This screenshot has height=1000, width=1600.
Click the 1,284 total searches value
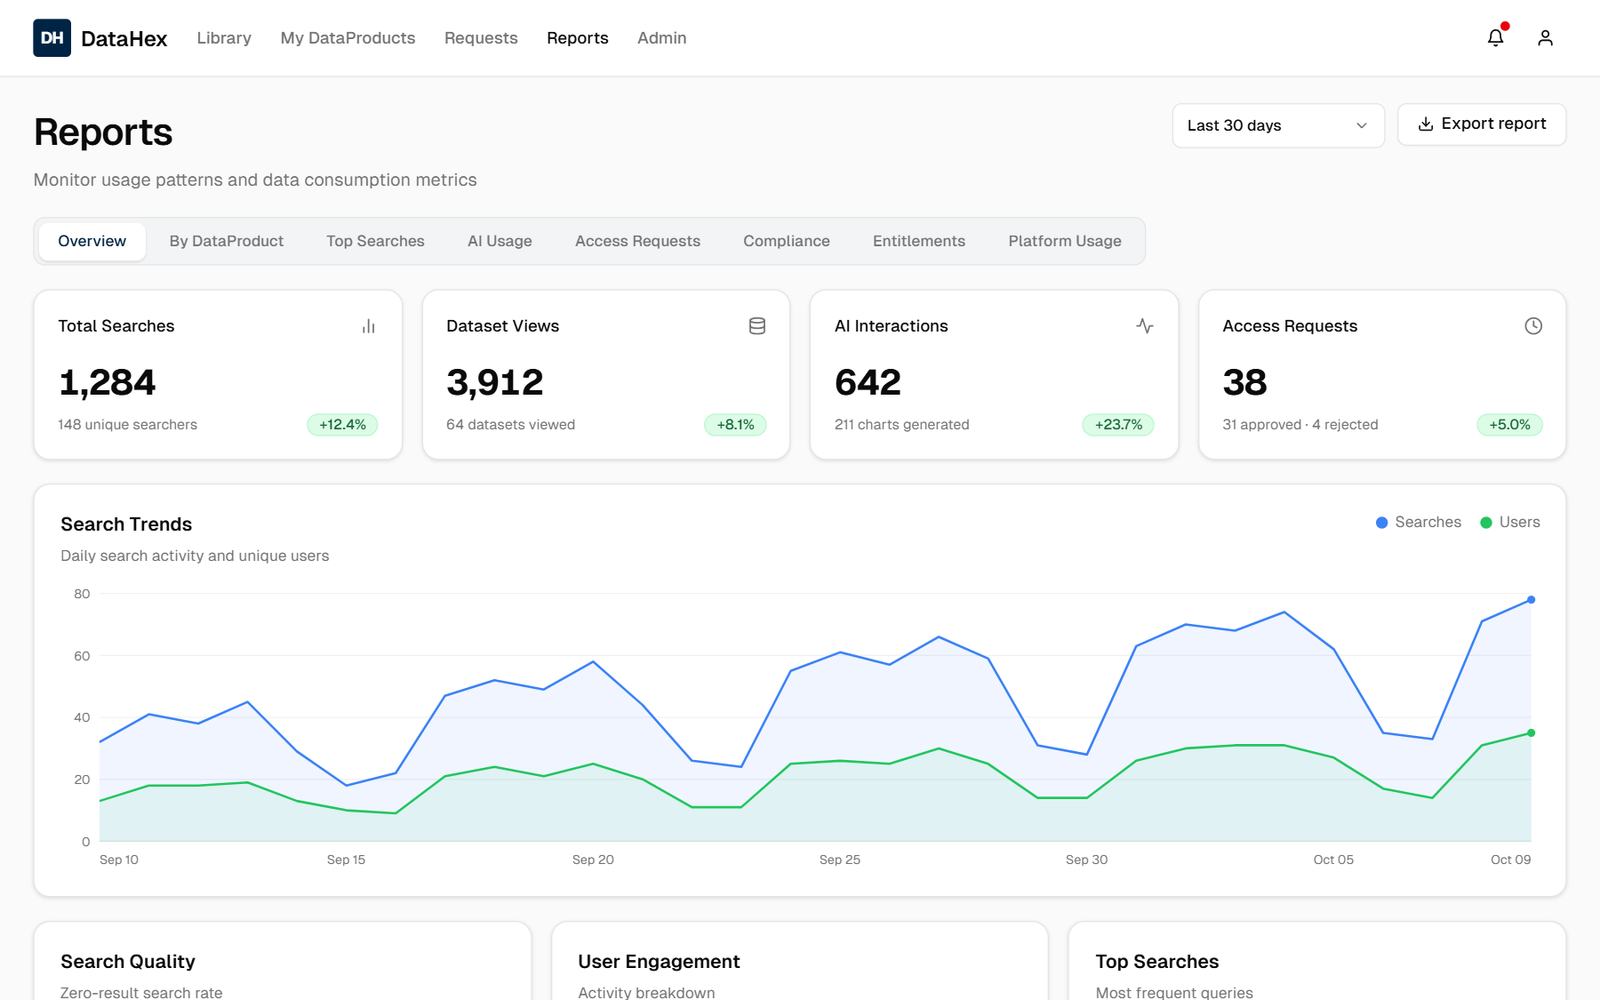[107, 382]
